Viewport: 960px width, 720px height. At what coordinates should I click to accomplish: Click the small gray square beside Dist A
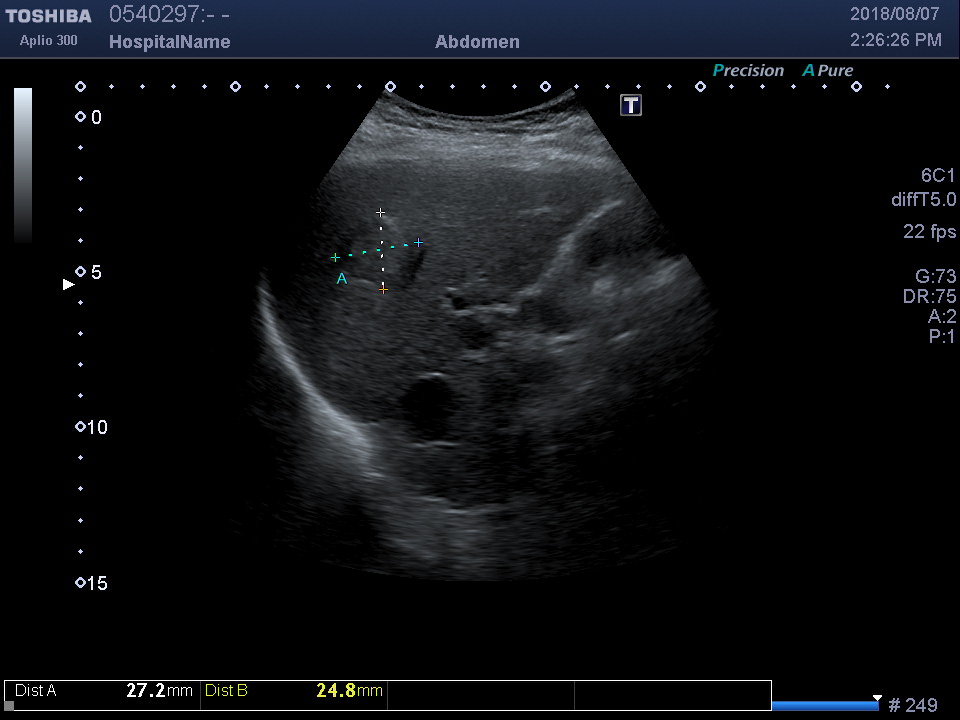[9, 706]
